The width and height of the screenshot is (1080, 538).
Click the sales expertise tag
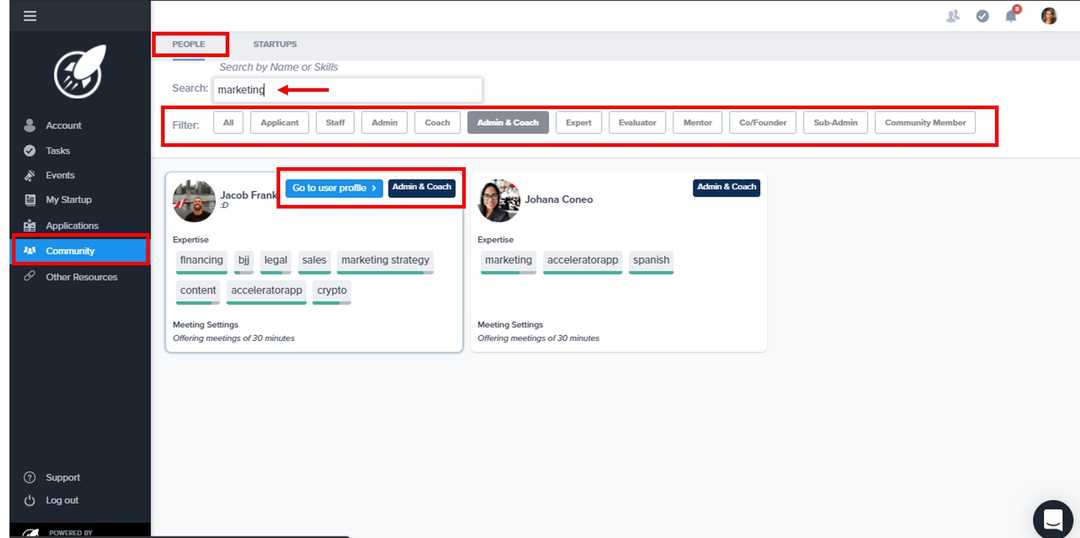pyautogui.click(x=314, y=260)
